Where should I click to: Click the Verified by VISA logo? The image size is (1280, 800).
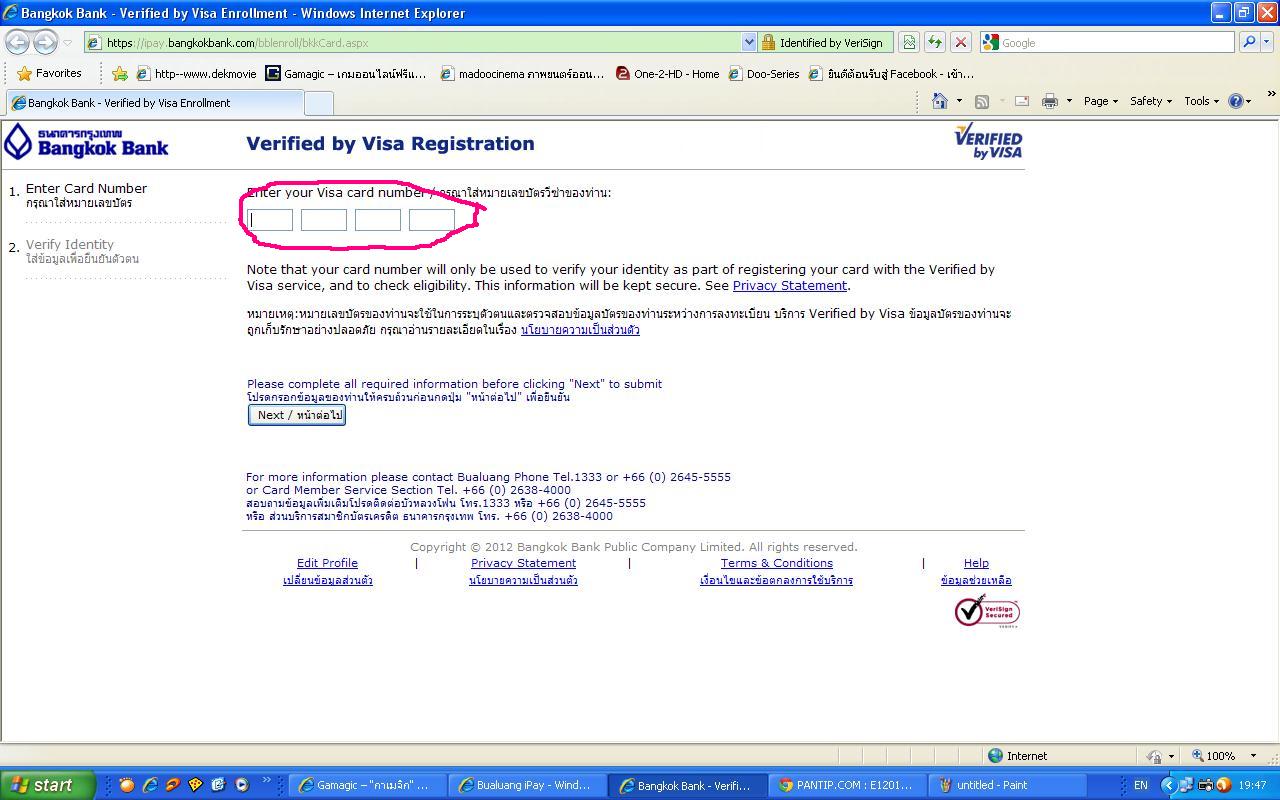tap(988, 141)
